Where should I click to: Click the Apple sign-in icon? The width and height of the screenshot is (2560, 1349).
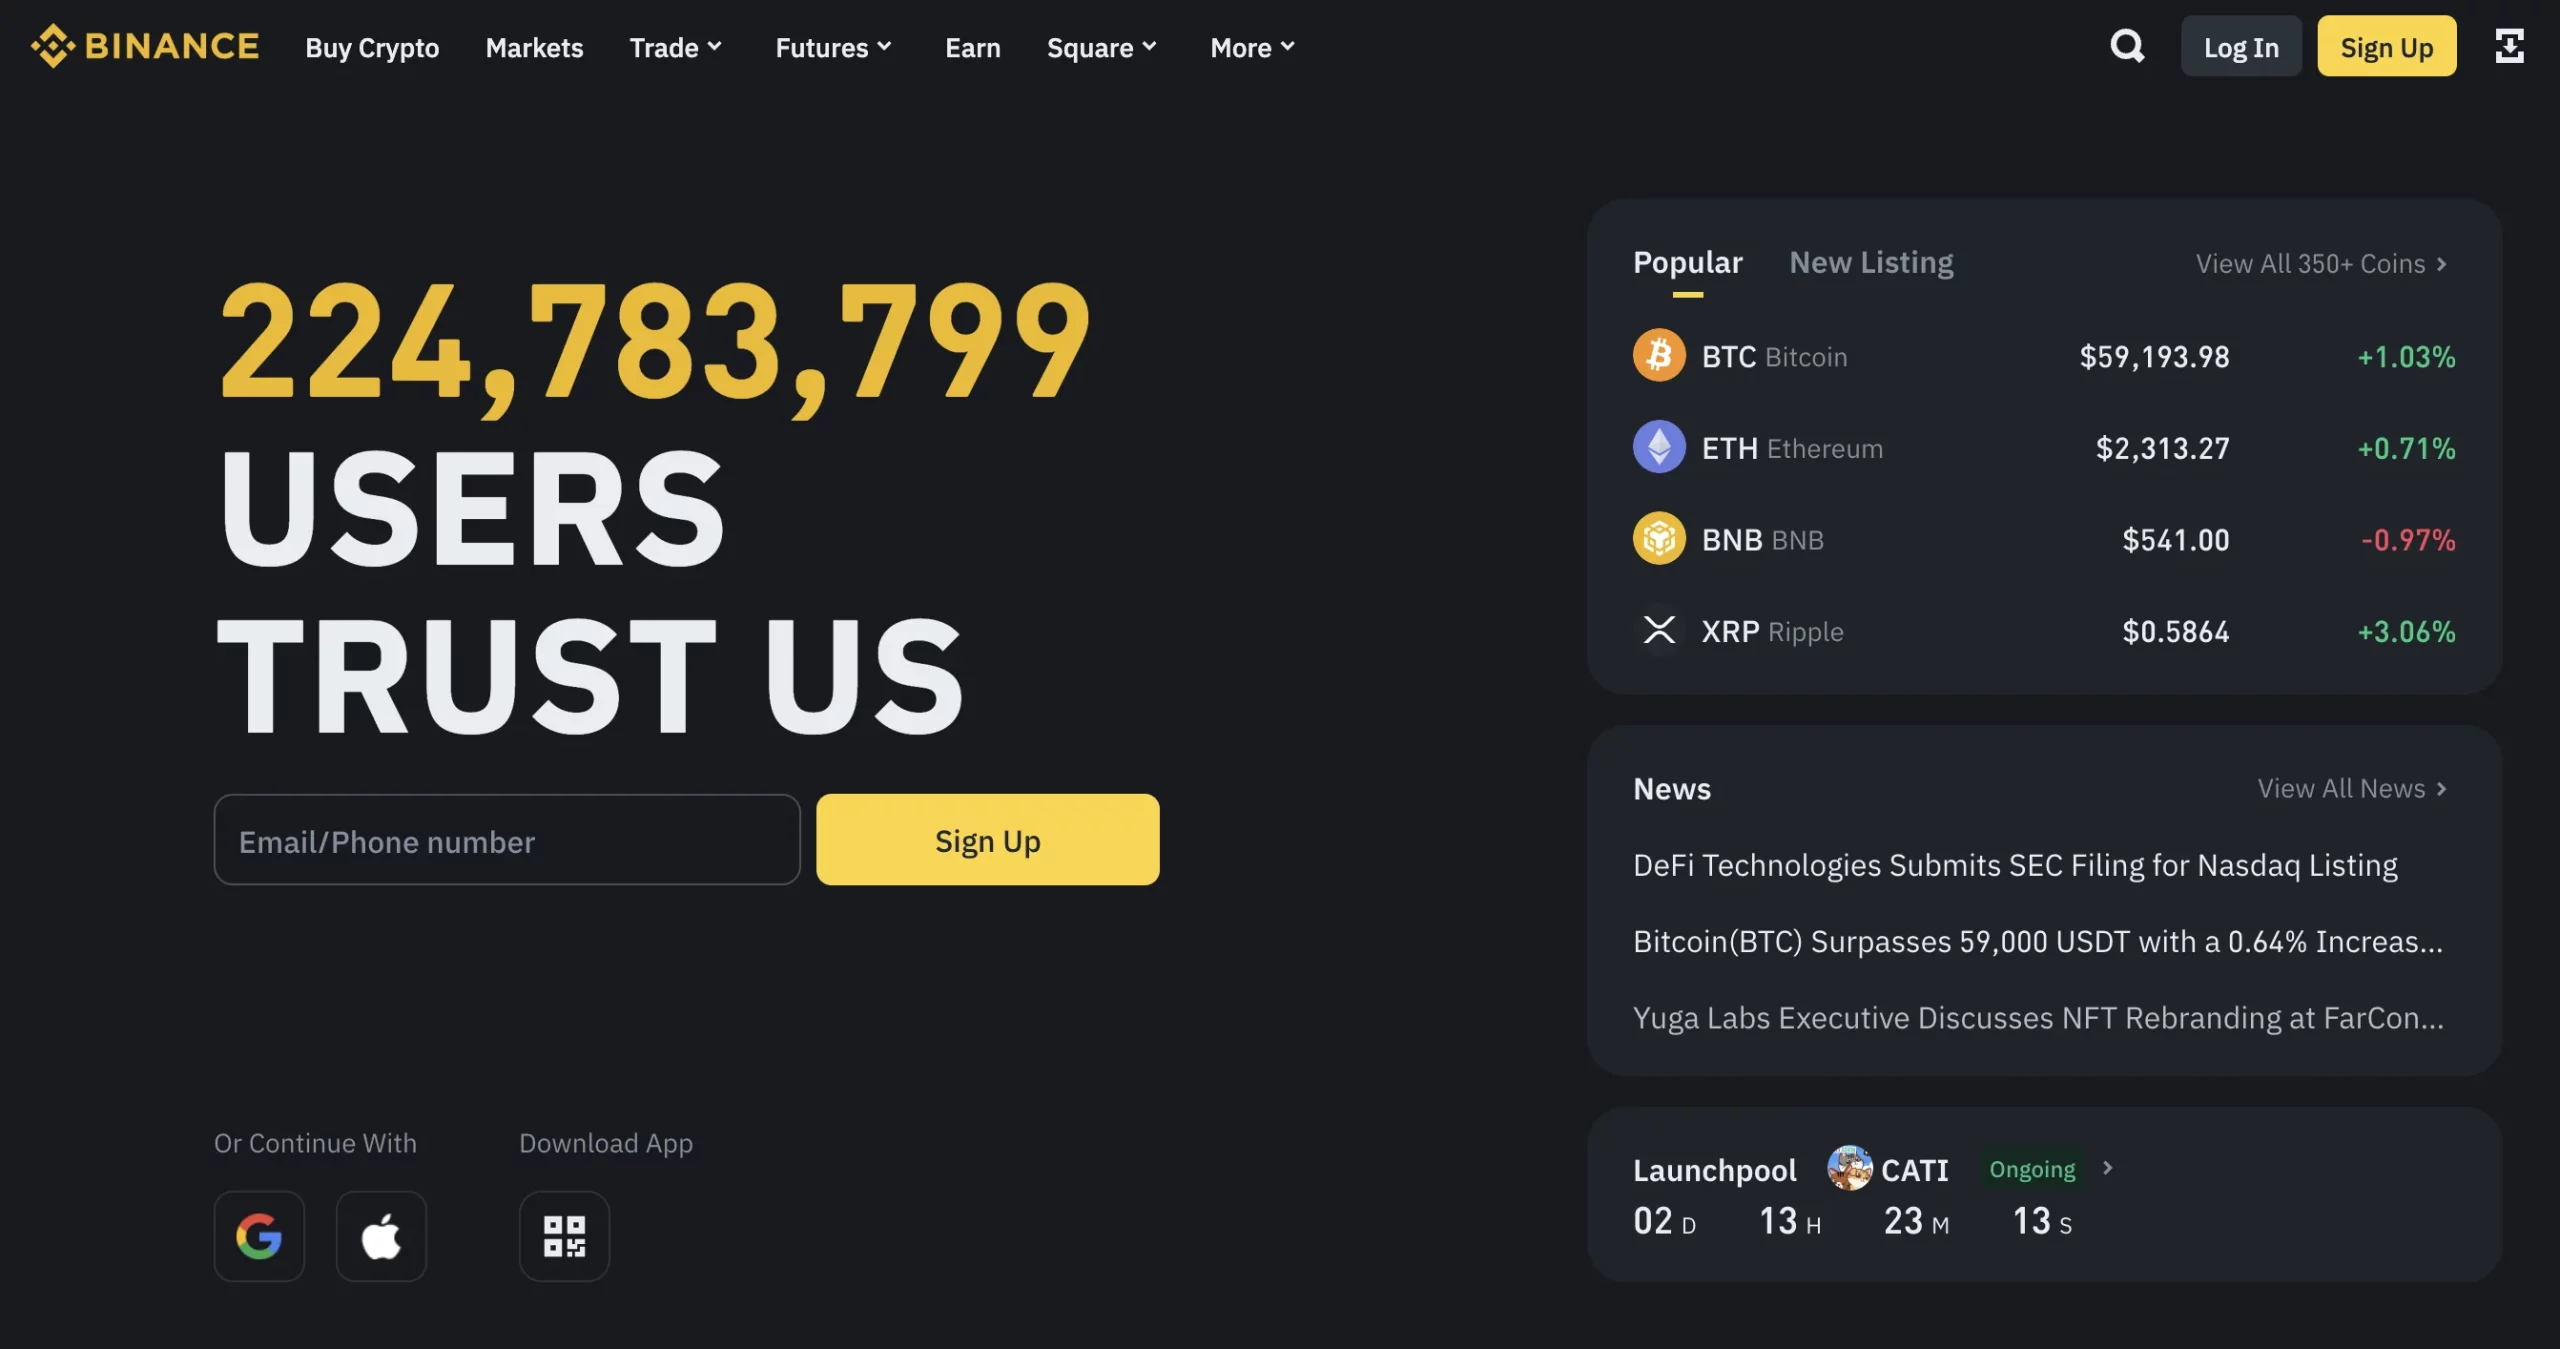coord(381,1236)
